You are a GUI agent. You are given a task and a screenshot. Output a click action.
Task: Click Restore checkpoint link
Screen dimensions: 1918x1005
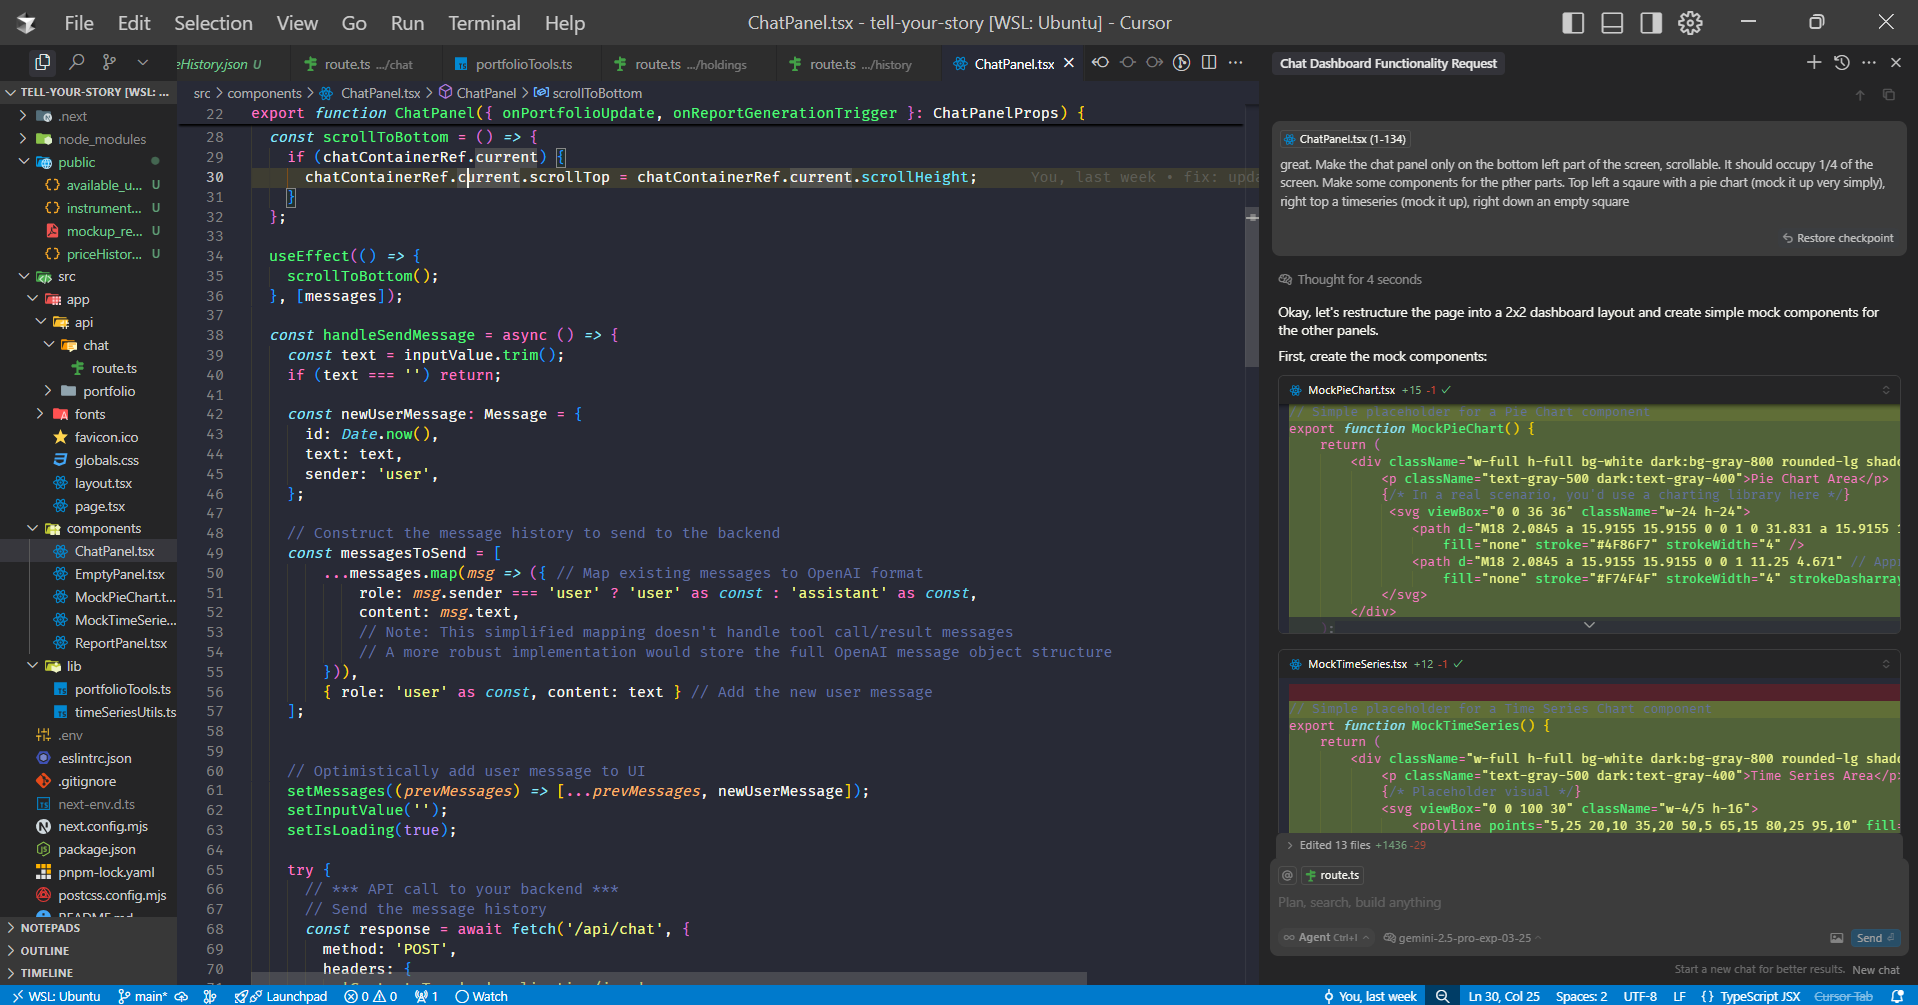coord(1838,238)
